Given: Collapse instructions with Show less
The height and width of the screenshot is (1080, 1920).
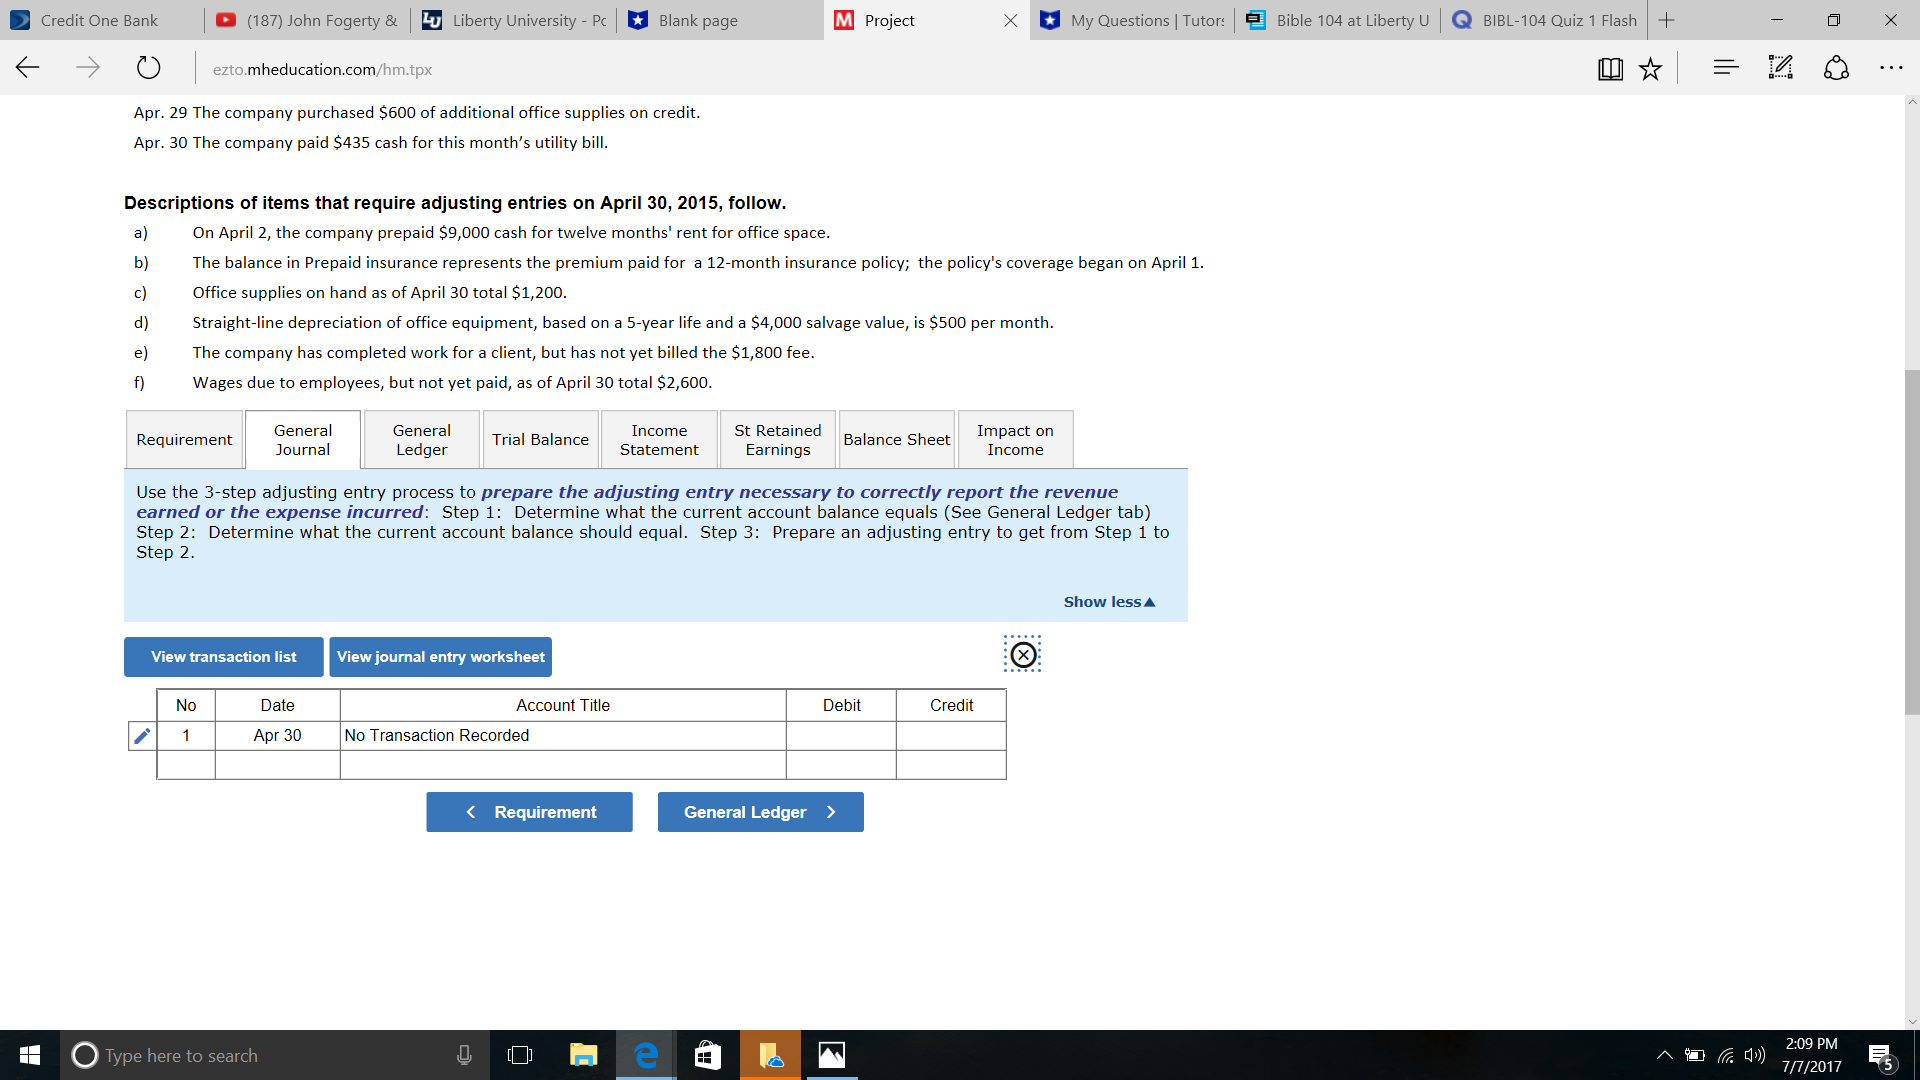Looking at the screenshot, I should coord(1108,602).
